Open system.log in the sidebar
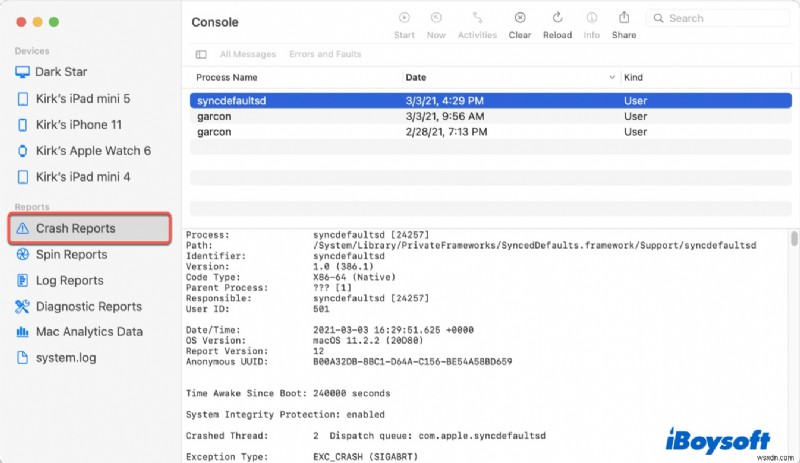Image resolution: width=800 pixels, height=463 pixels. click(x=56, y=358)
